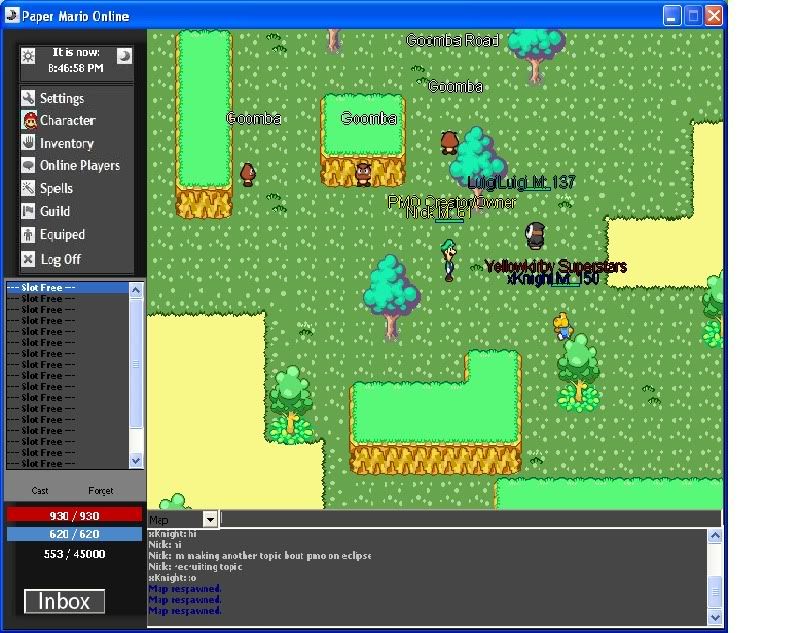Image resolution: width=808 pixels, height=633 pixels.
Task: Click the Goomba beside the tall pillar
Action: (248, 174)
